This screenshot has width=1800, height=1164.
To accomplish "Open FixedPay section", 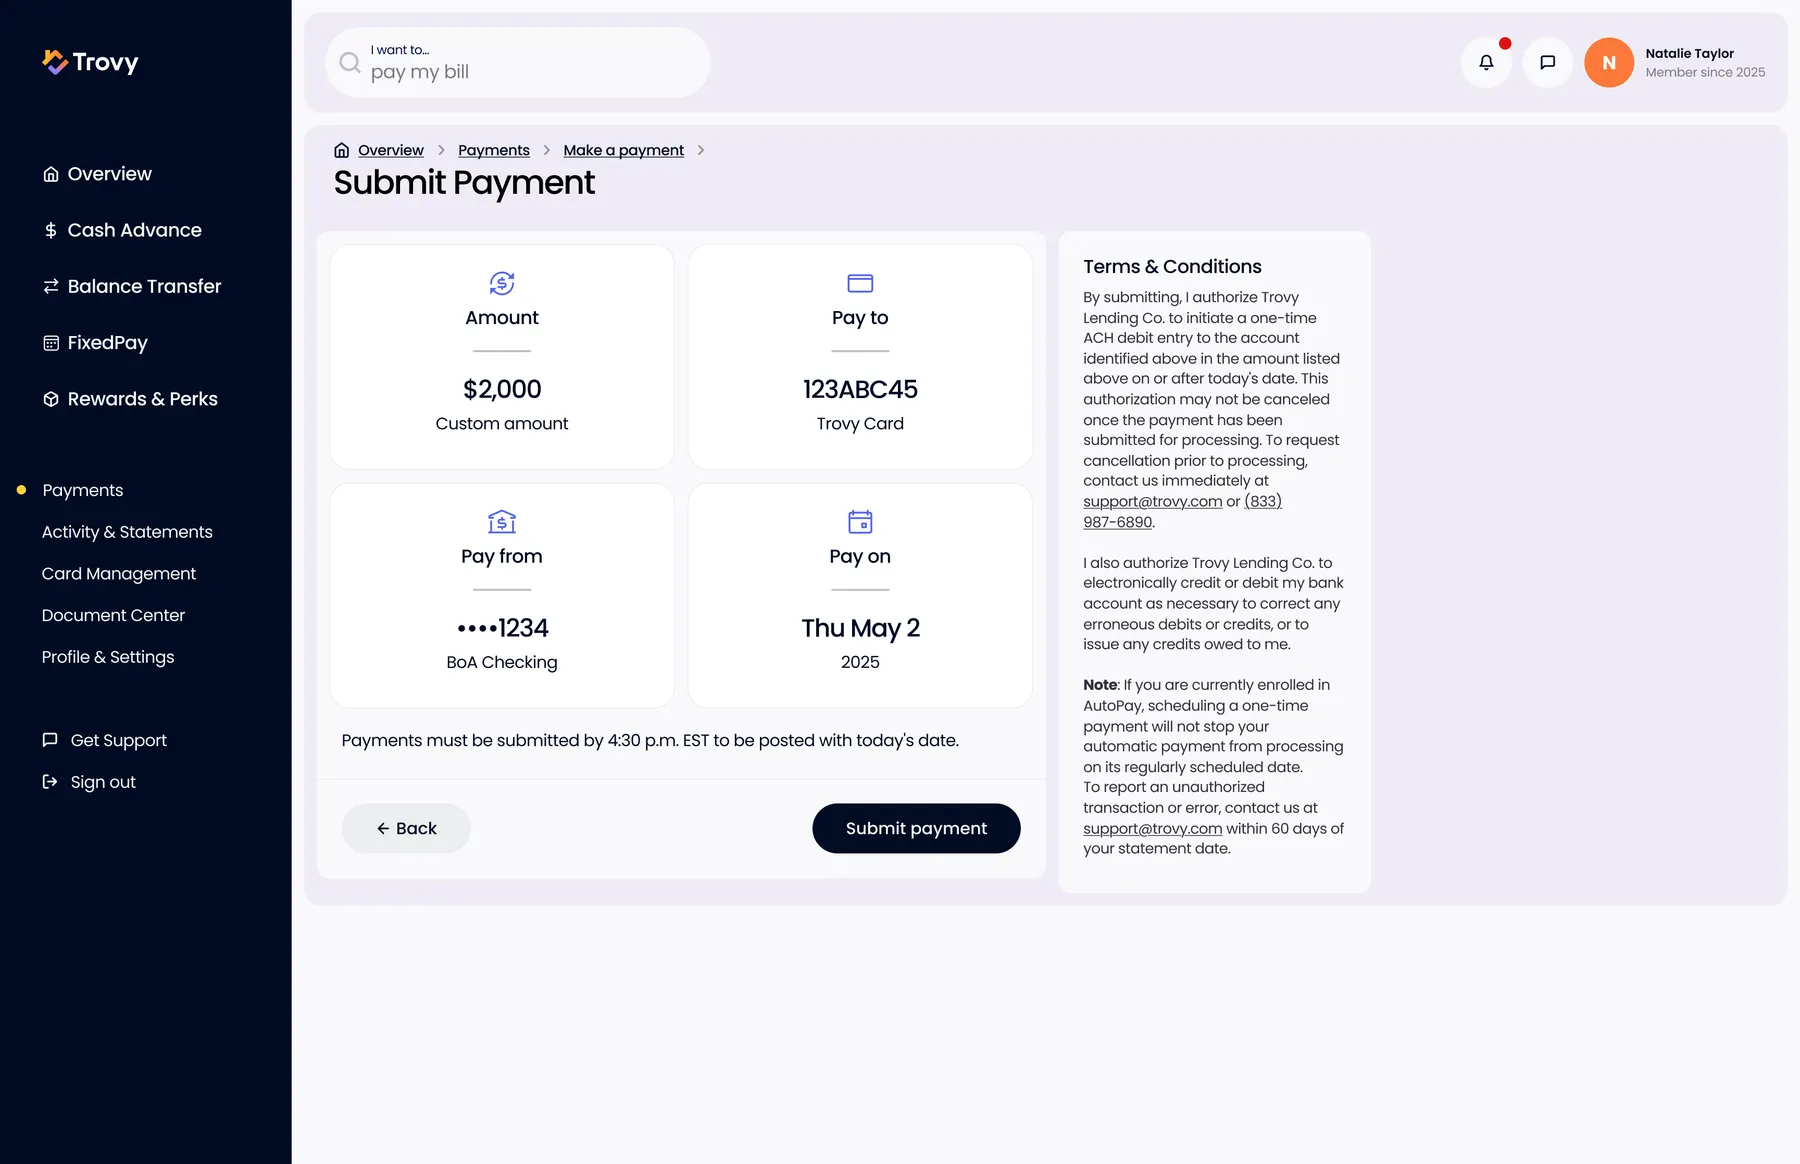I will tap(95, 343).
